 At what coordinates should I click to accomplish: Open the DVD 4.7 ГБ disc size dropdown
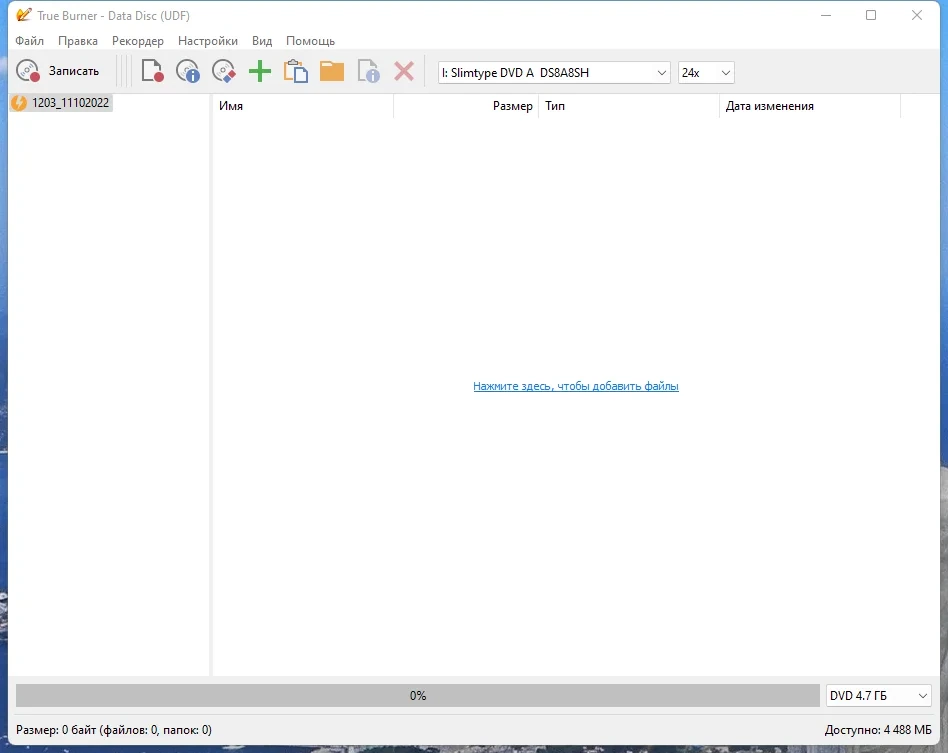pyautogui.click(x=878, y=696)
